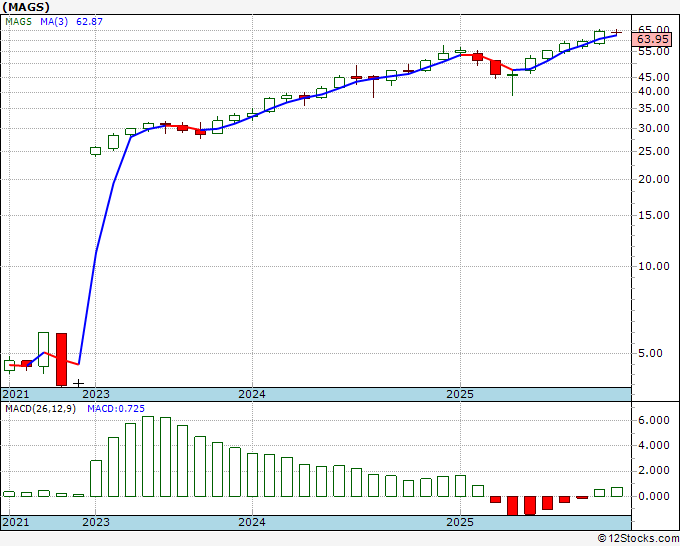
Task: Click the (MAGS) chart title
Action: pyautogui.click(x=26, y=7)
